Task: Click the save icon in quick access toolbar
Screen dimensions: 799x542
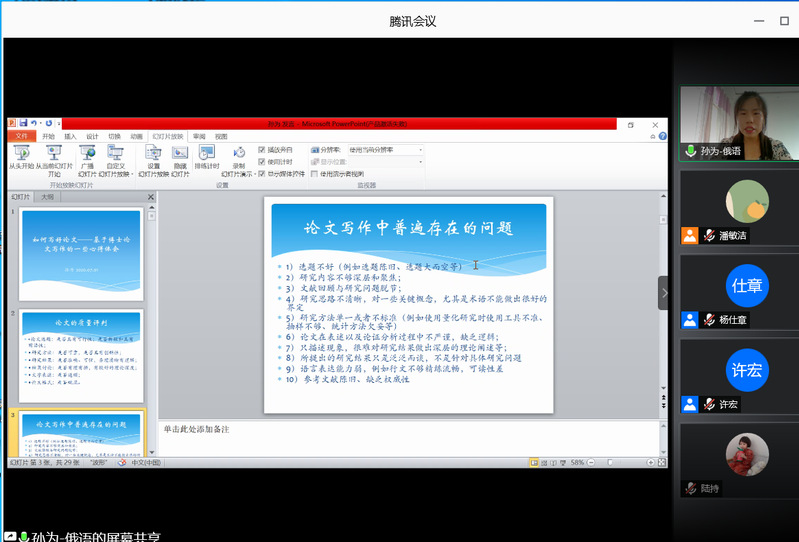Action: click(x=21, y=123)
